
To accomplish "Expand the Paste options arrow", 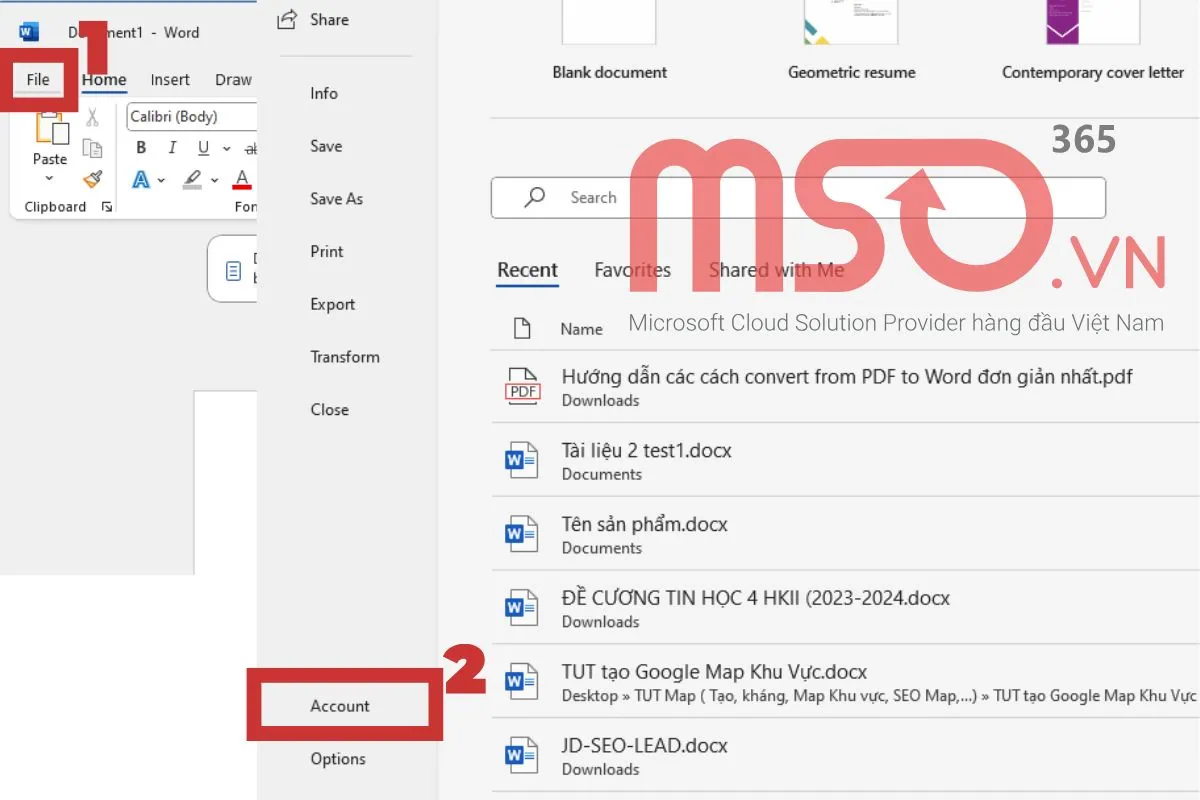I will click(49, 178).
